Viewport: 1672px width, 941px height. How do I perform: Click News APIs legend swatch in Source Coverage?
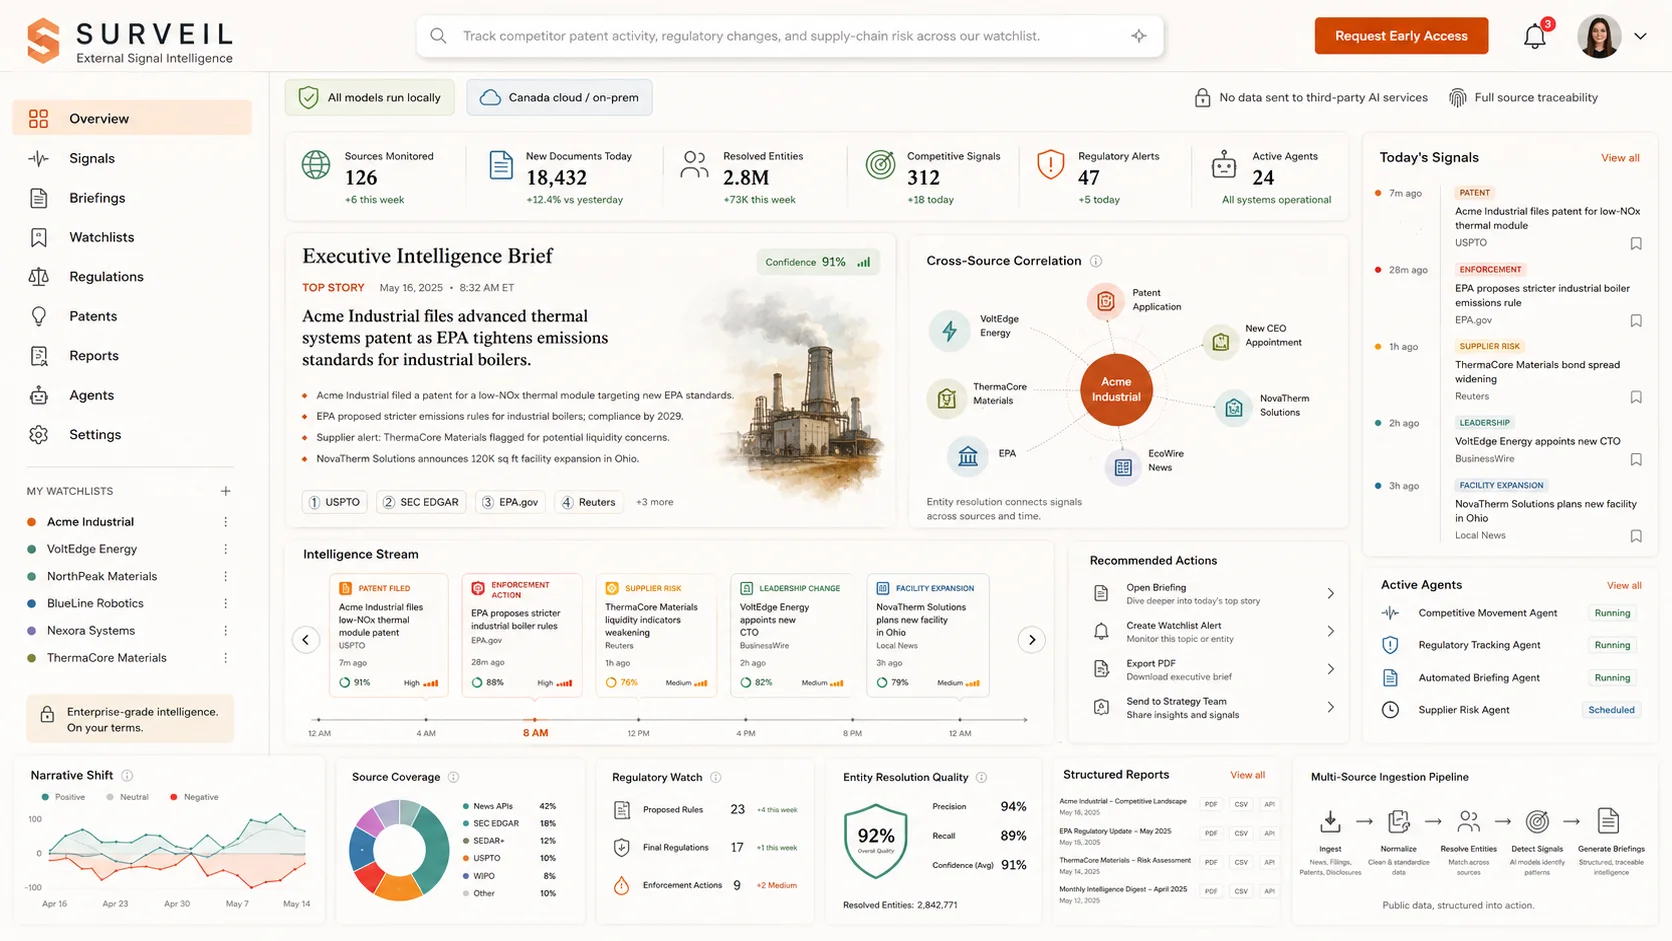tap(466, 806)
